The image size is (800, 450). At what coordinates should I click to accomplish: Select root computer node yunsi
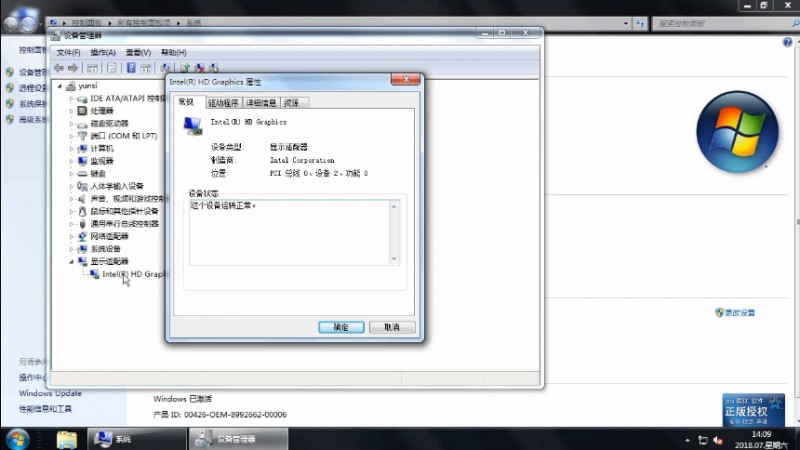(x=88, y=86)
